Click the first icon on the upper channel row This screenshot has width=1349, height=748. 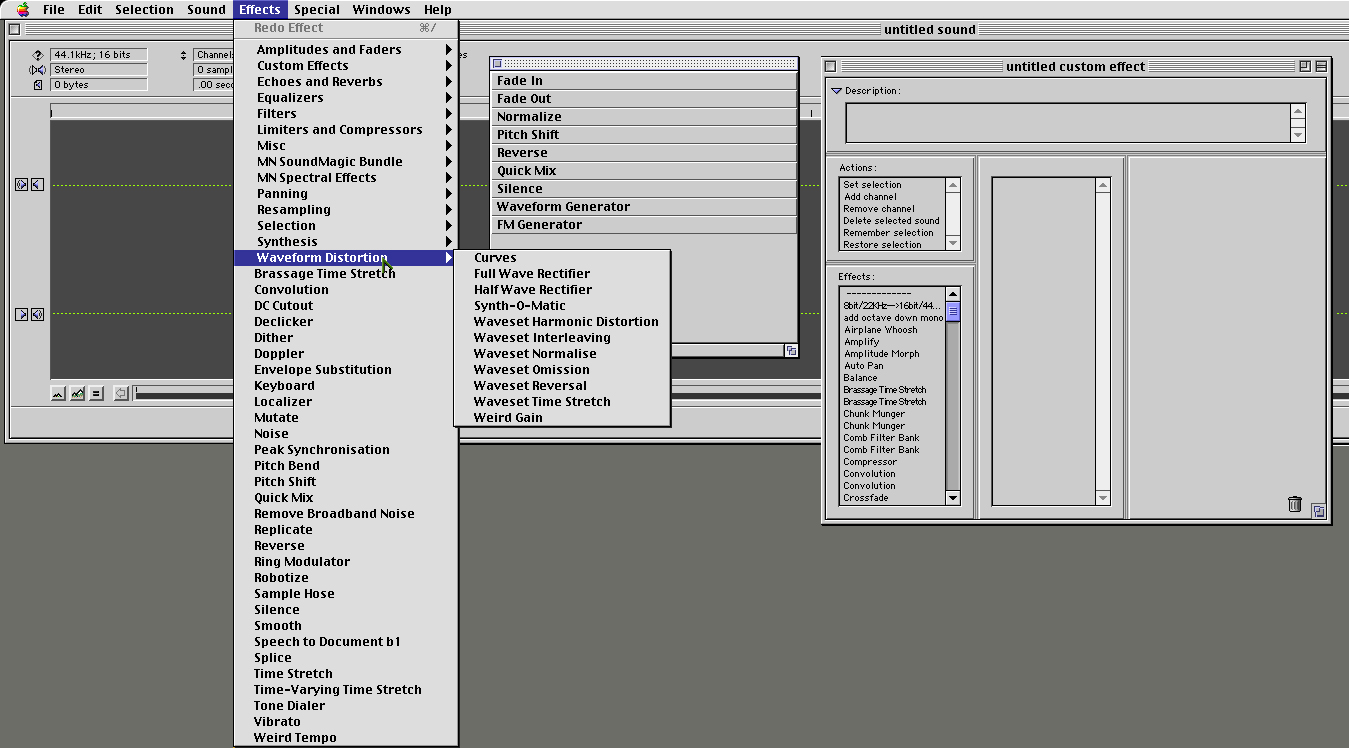point(21,185)
